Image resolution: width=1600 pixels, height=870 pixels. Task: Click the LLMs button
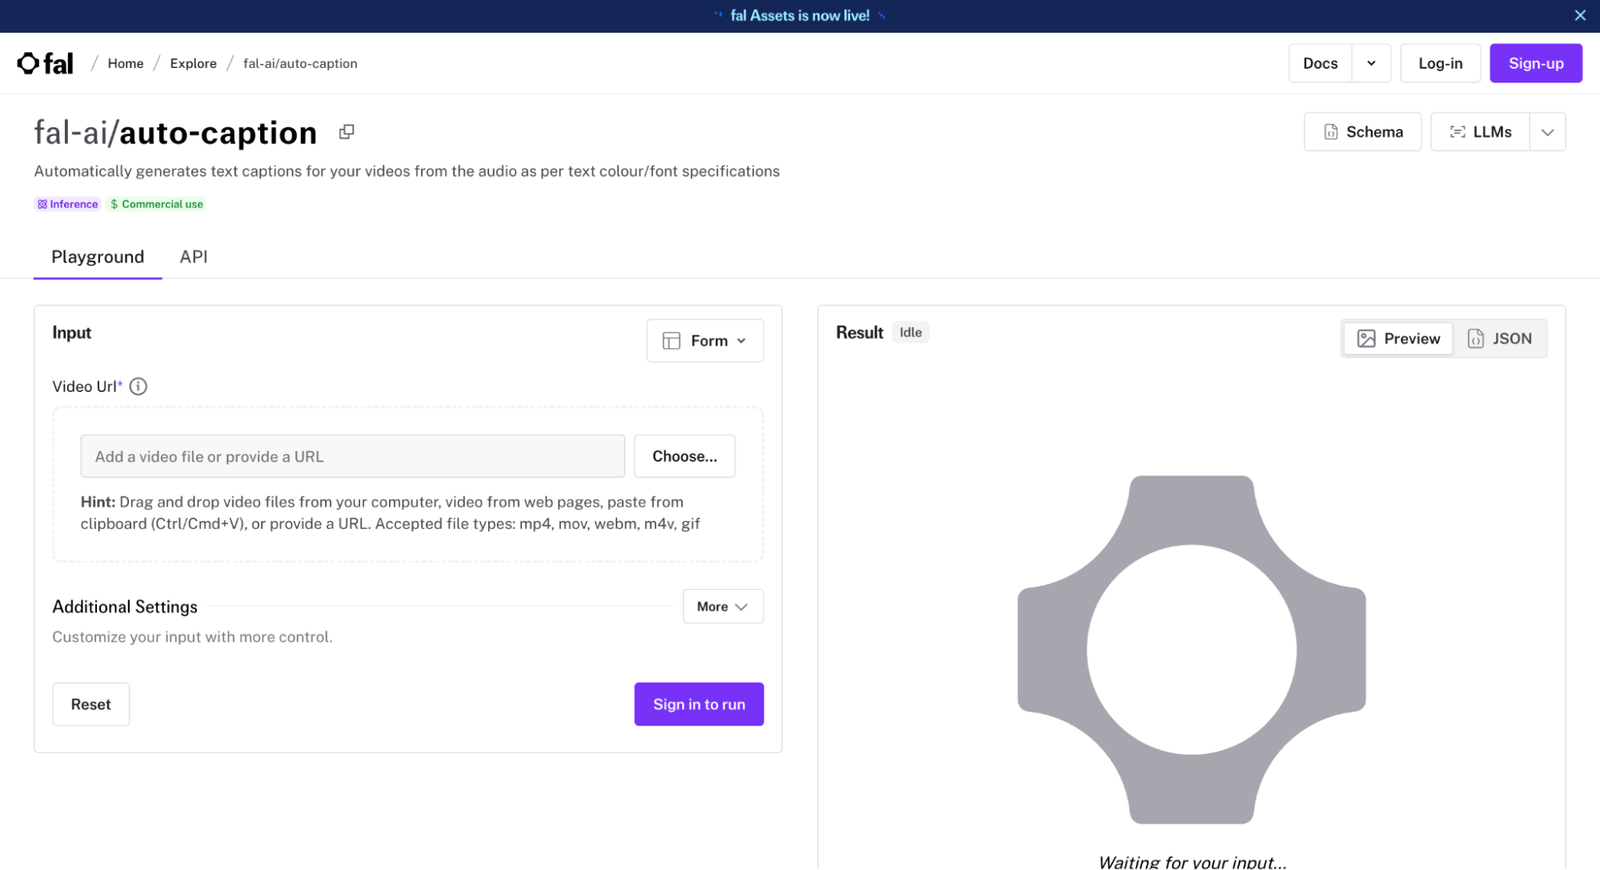pos(1480,132)
